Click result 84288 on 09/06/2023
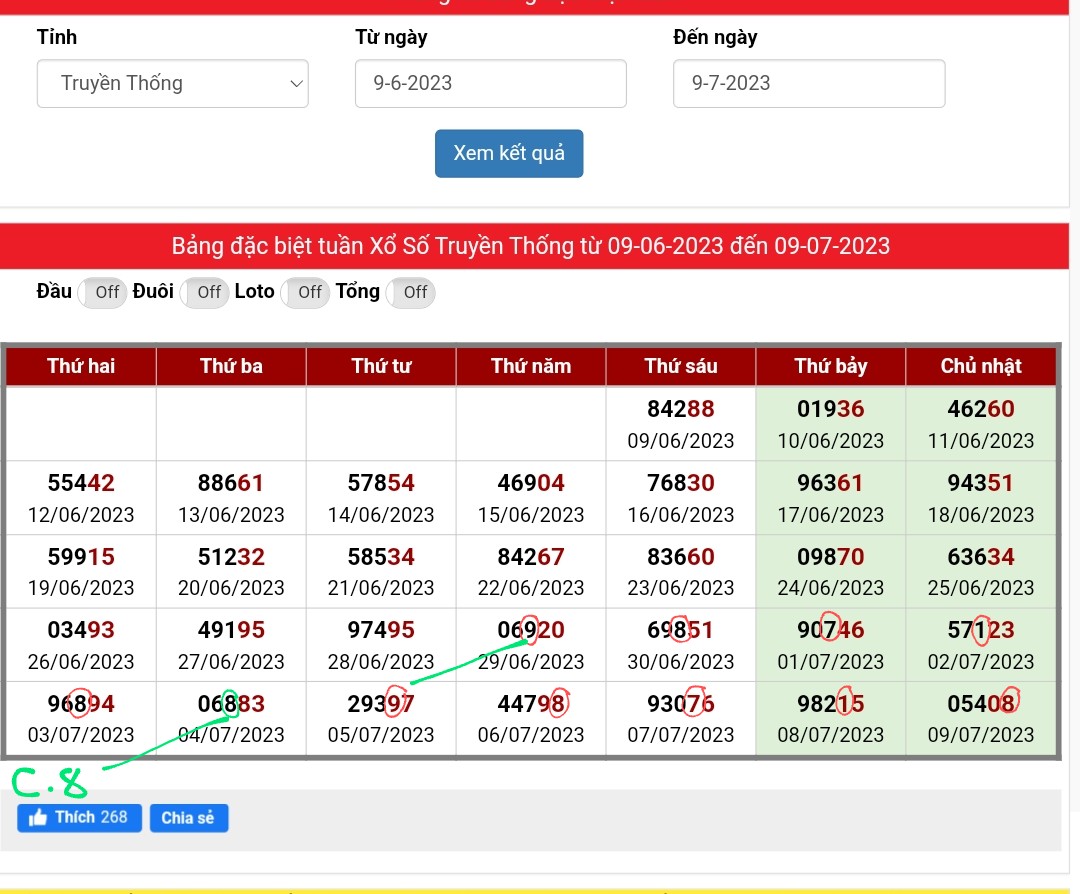Screen dimensions: 1080x894 pyautogui.click(x=680, y=409)
